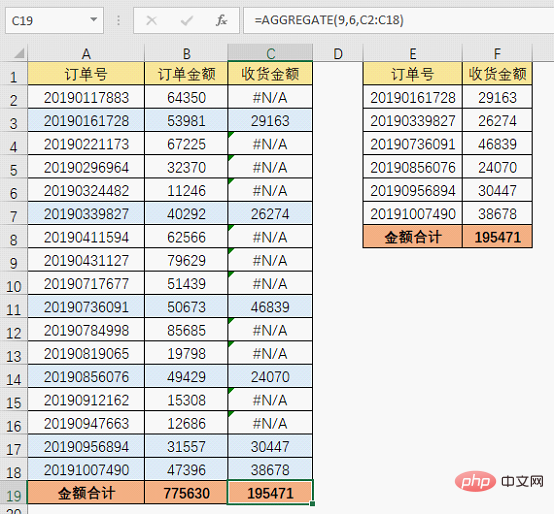The image size is (554, 514).
Task: Select cell with order 20190296964
Action: point(86,167)
